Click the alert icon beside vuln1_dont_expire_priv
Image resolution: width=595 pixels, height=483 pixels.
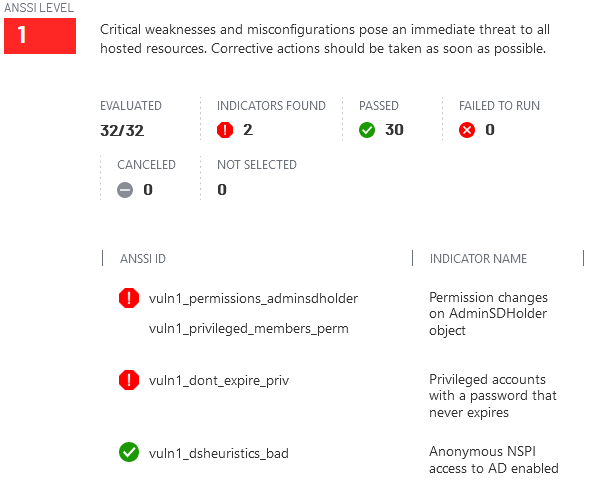coord(129,380)
